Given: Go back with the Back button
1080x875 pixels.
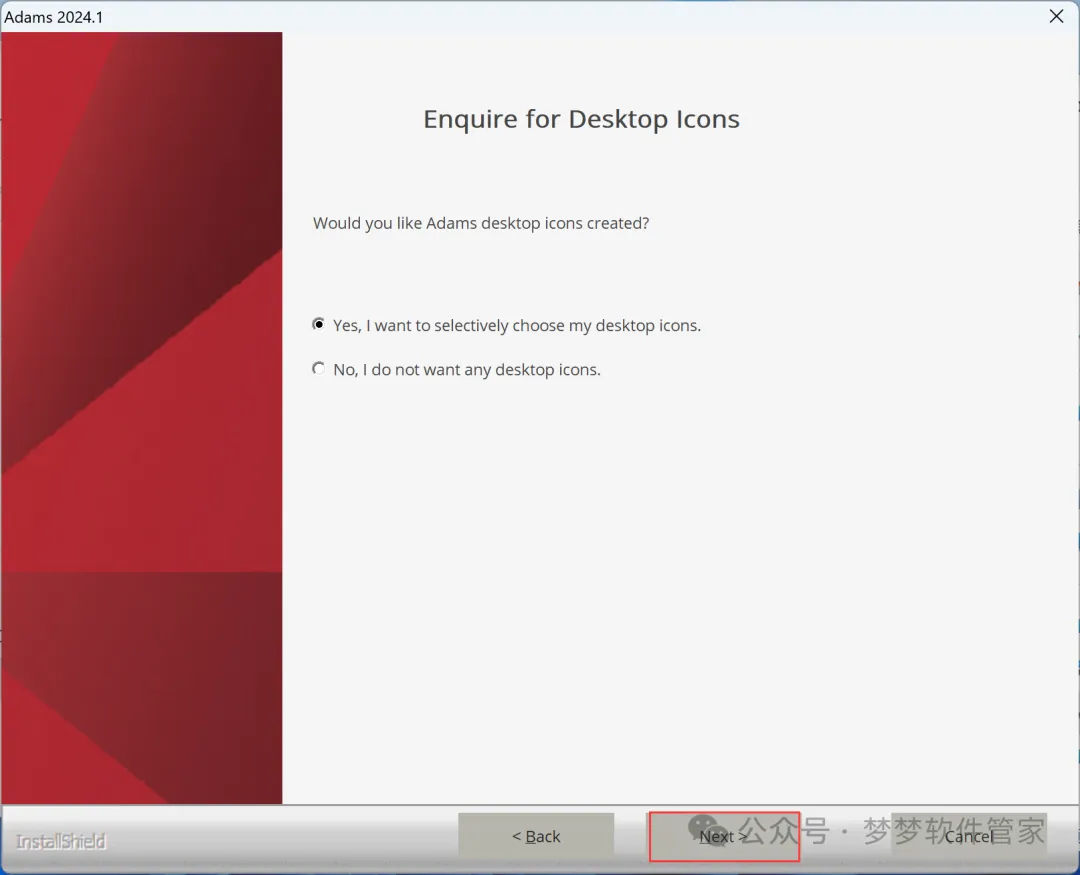Looking at the screenshot, I should point(536,836).
